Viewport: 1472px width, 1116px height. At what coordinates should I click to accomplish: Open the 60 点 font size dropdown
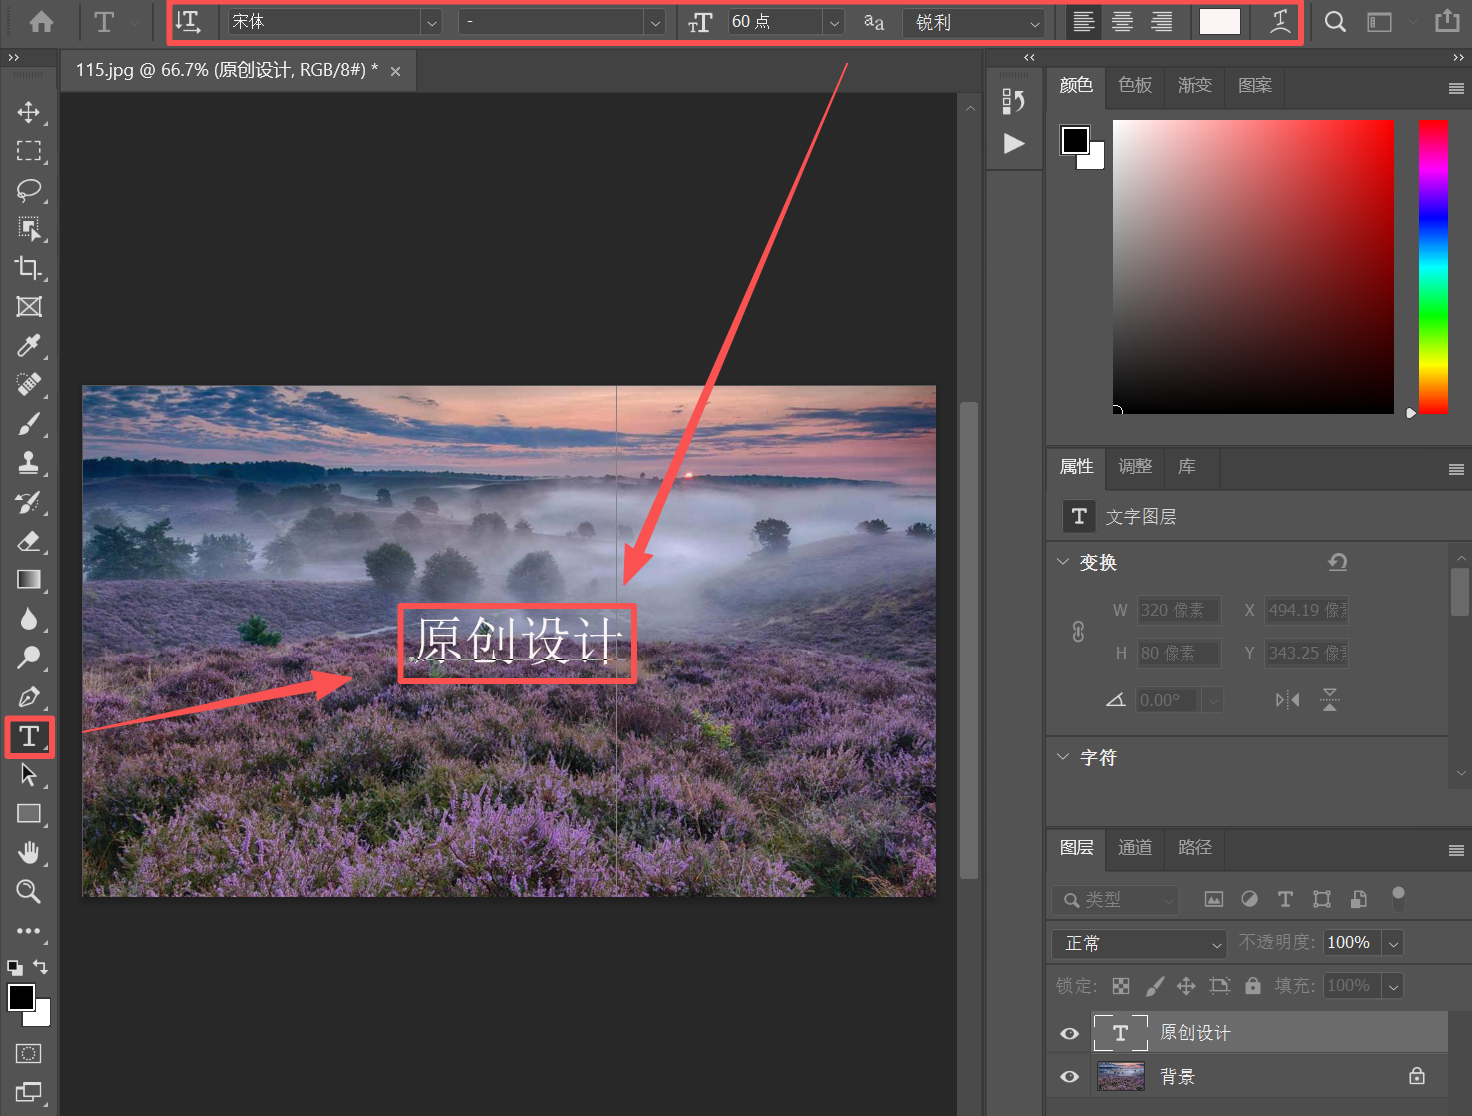tap(834, 22)
